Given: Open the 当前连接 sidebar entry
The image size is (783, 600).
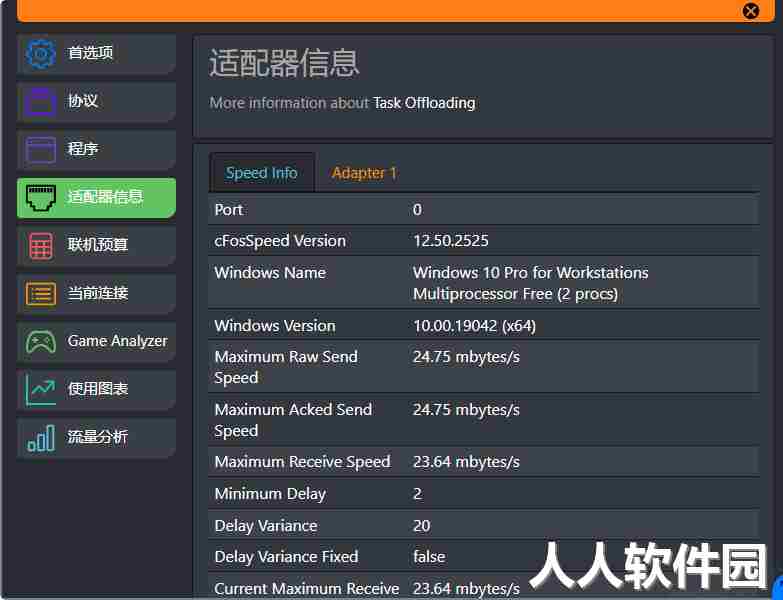Looking at the screenshot, I should 96,293.
